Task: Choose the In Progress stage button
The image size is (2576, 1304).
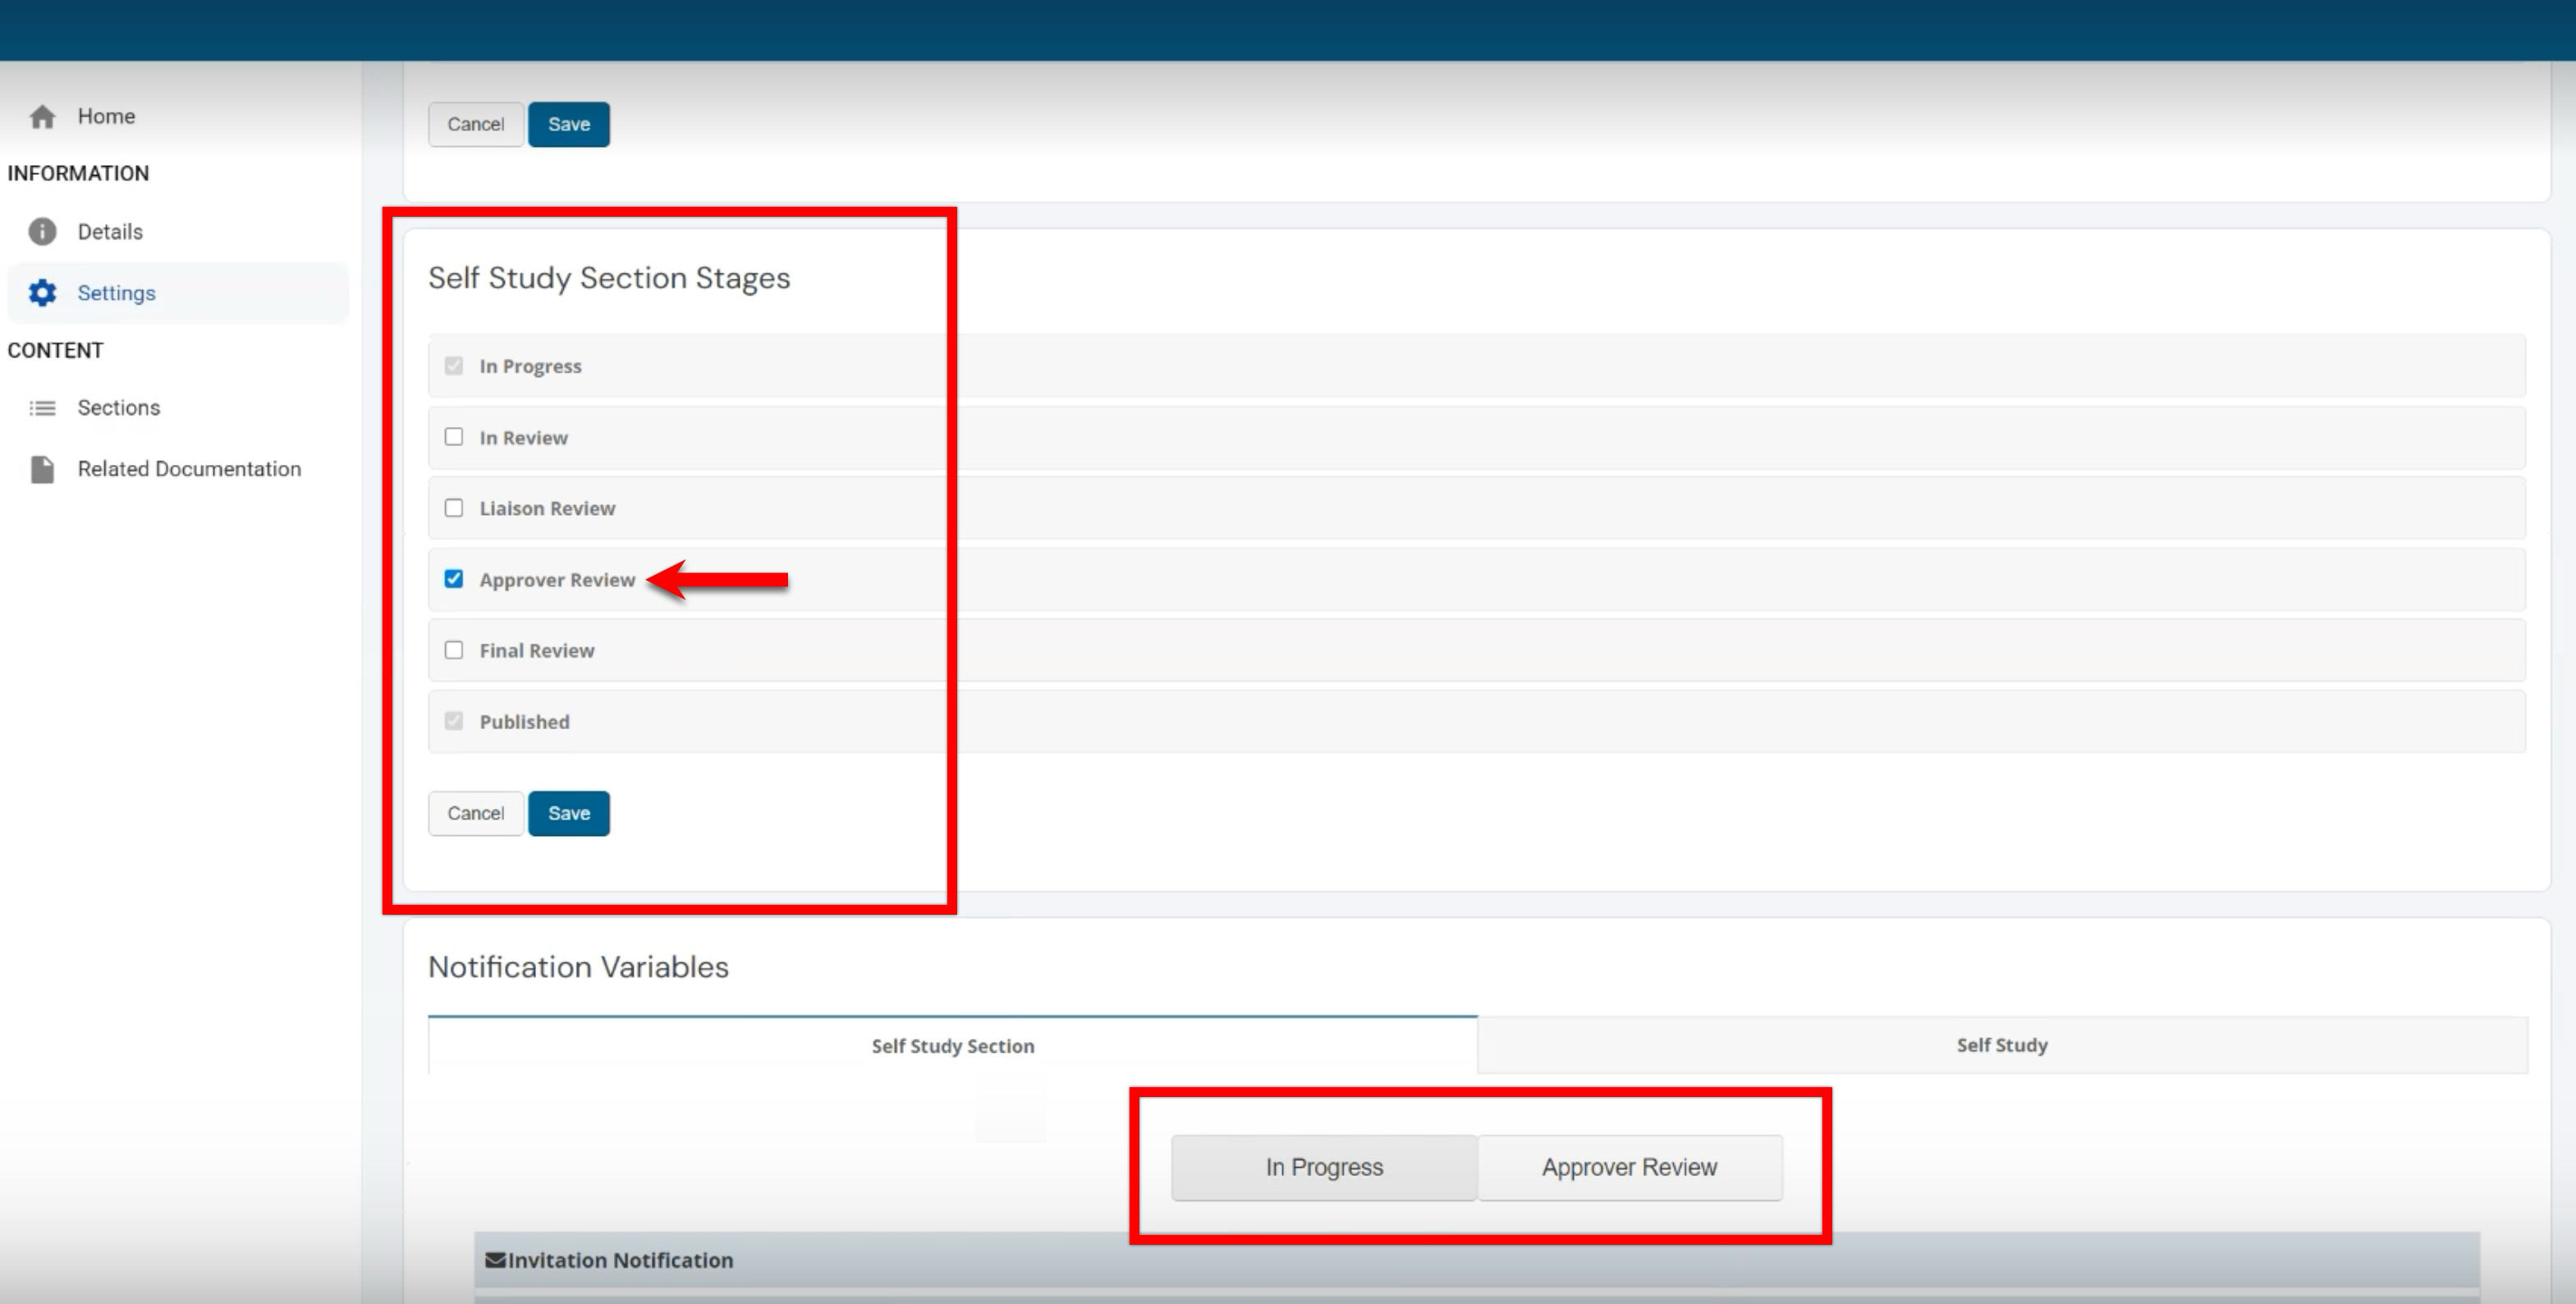Action: [x=1323, y=1167]
